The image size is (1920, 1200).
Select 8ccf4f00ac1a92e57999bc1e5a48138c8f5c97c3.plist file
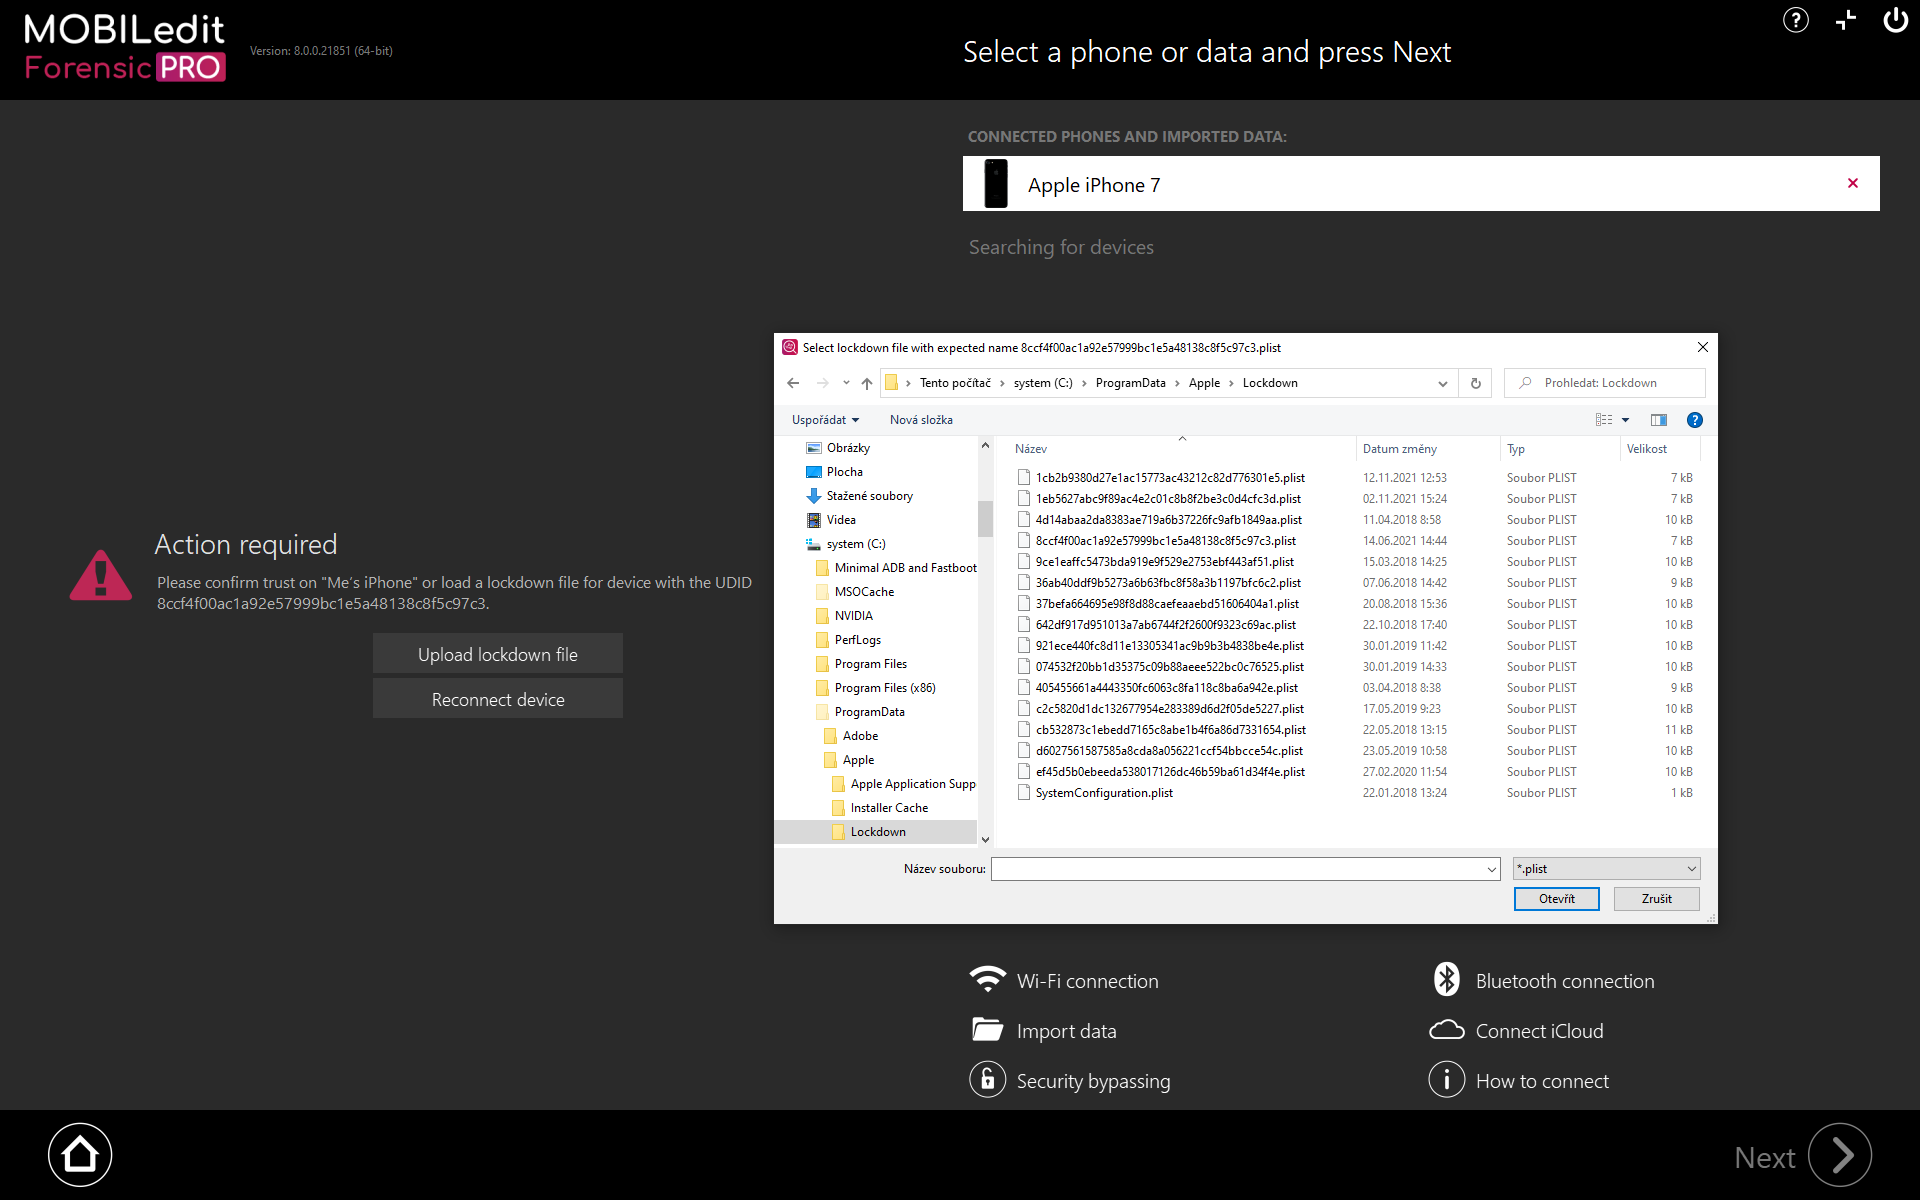(1165, 541)
